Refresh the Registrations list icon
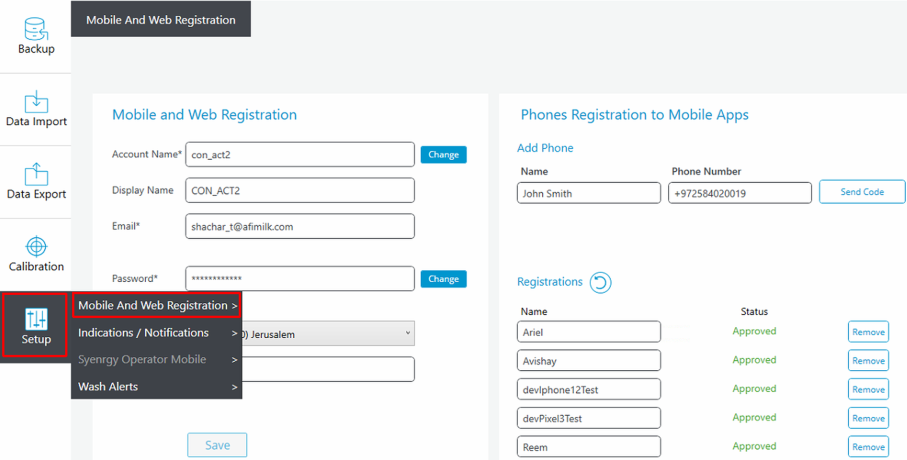The height and width of the screenshot is (460, 907). [x=600, y=282]
